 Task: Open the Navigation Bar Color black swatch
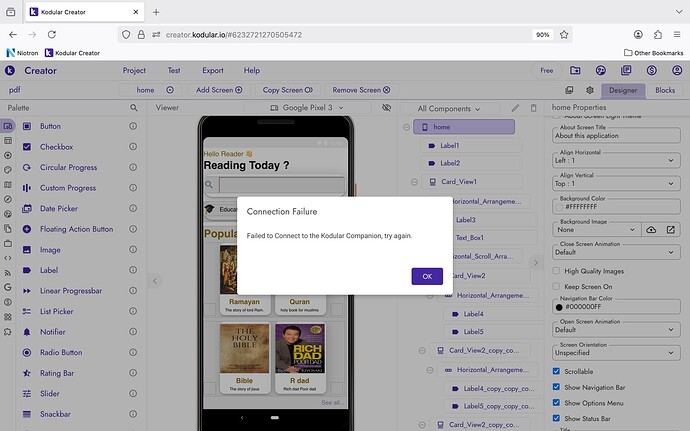[x=559, y=307]
